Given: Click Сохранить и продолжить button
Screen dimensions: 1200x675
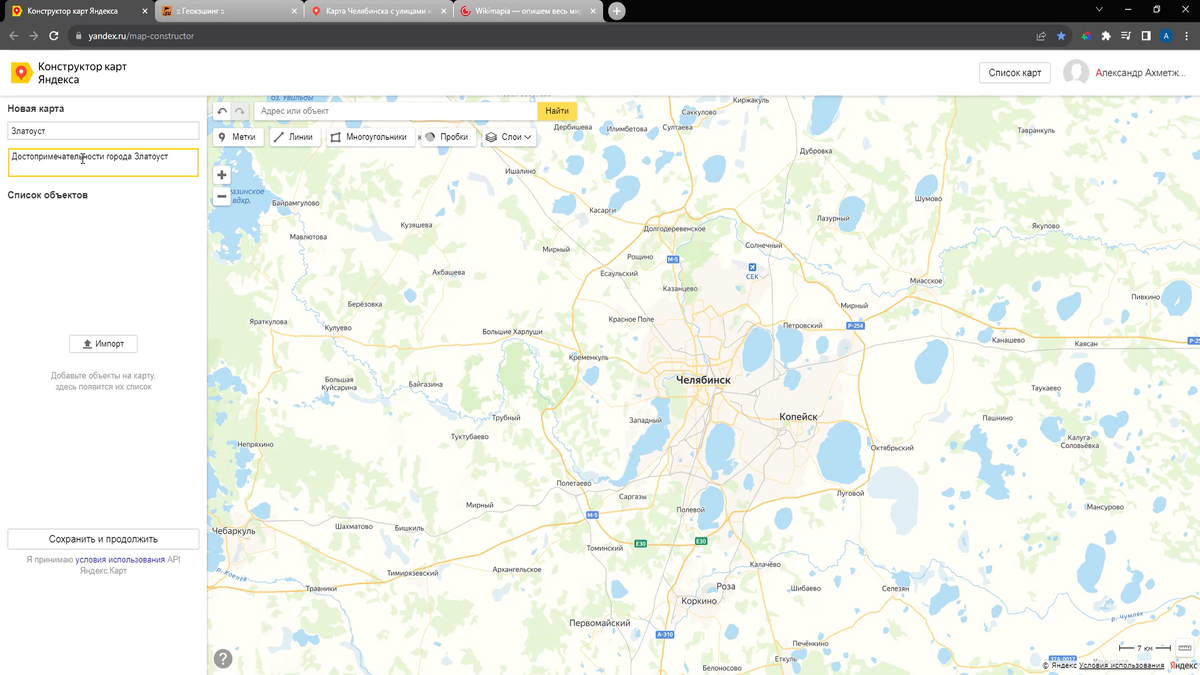Looking at the screenshot, I should (103, 539).
